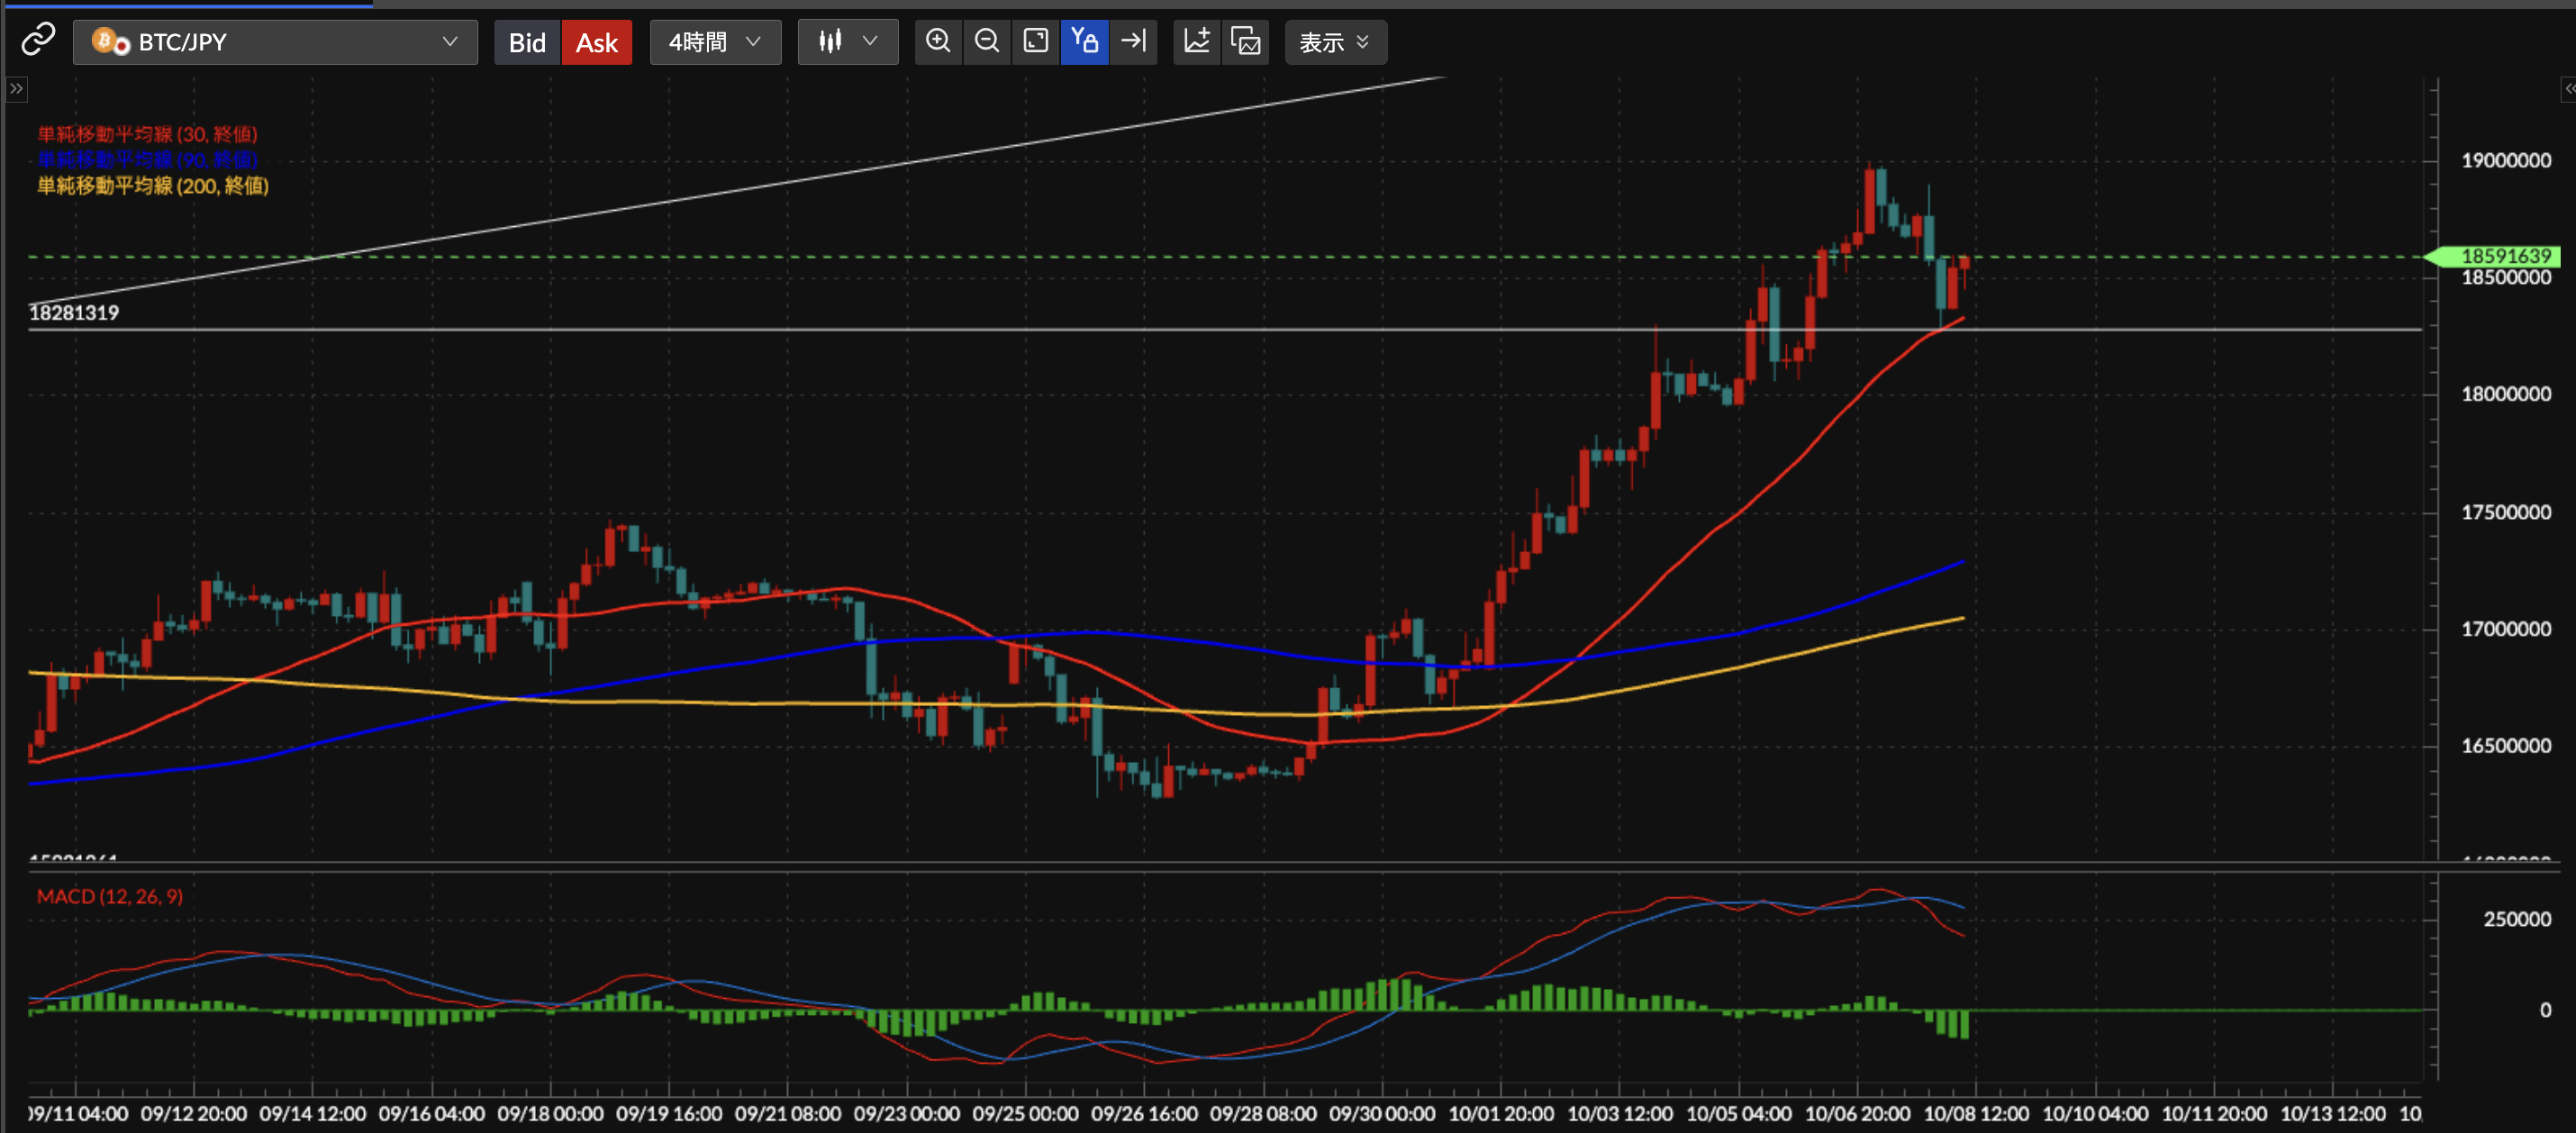Image resolution: width=2576 pixels, height=1133 pixels.
Task: Open the 4時間 timeframe dropdown
Action: 715,42
